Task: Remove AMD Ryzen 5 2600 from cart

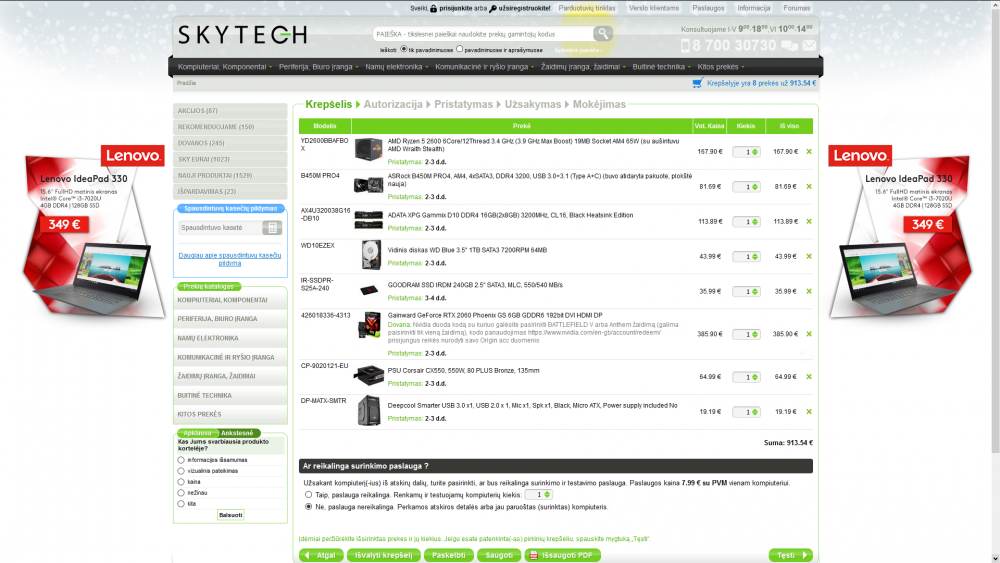Action: pos(809,152)
